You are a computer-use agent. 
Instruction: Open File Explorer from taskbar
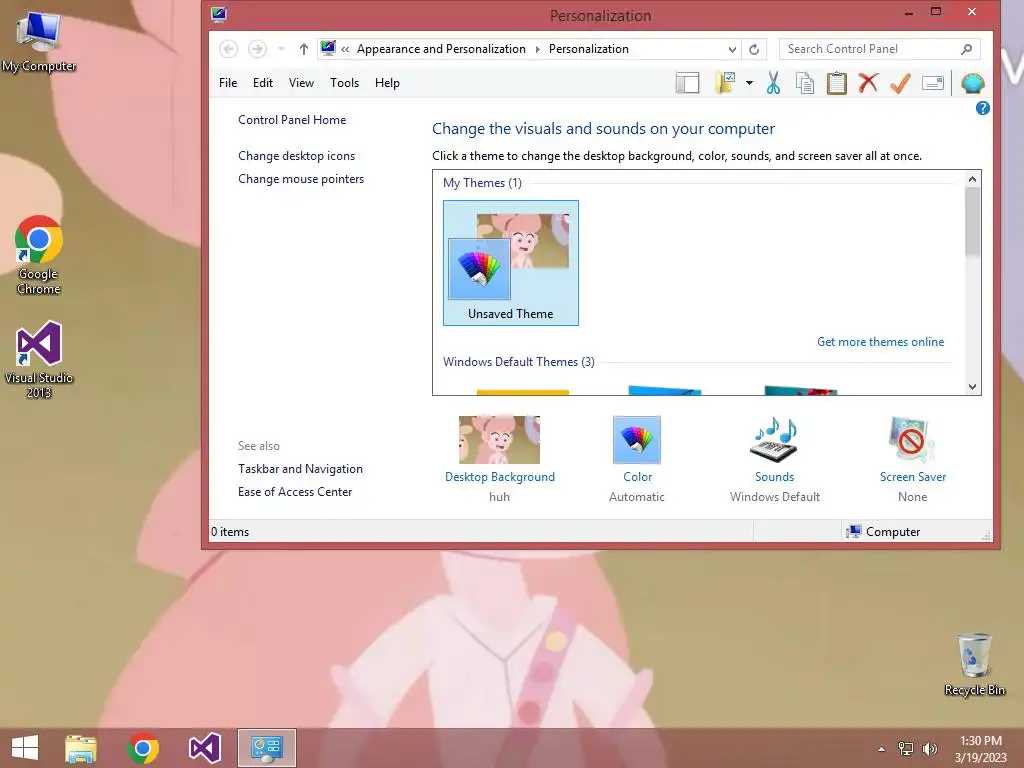coord(80,748)
